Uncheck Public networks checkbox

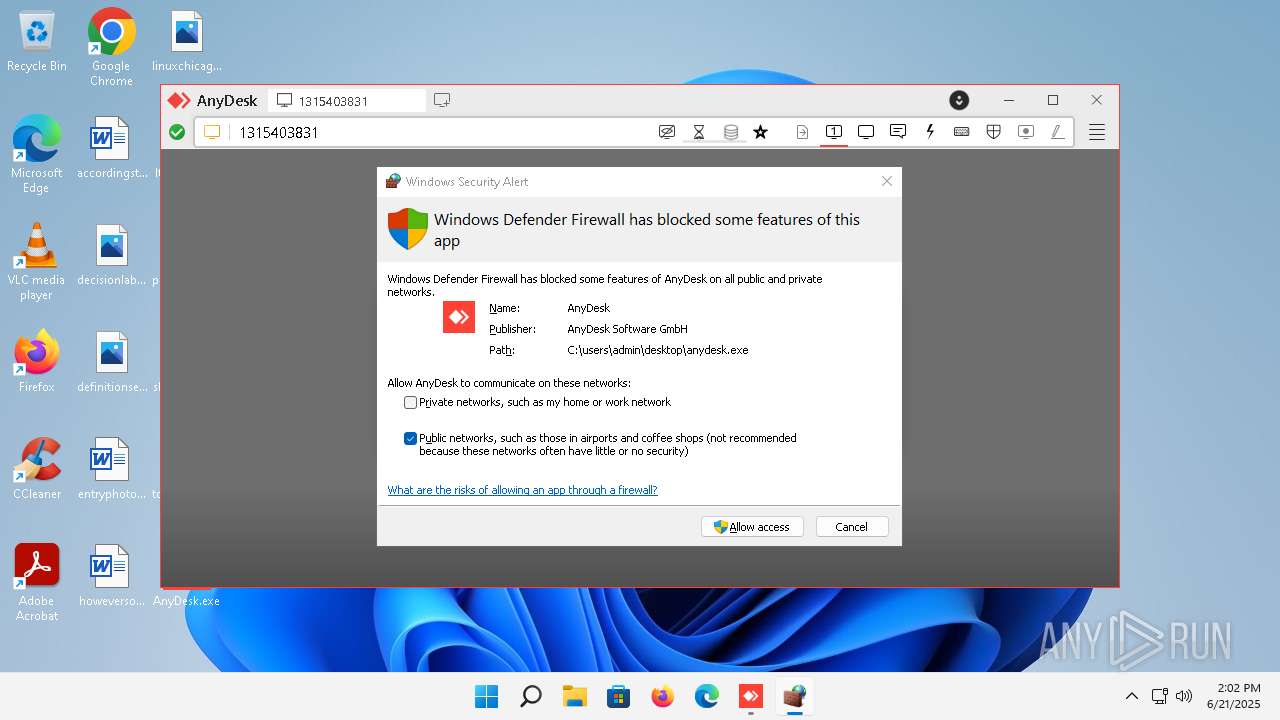point(410,439)
